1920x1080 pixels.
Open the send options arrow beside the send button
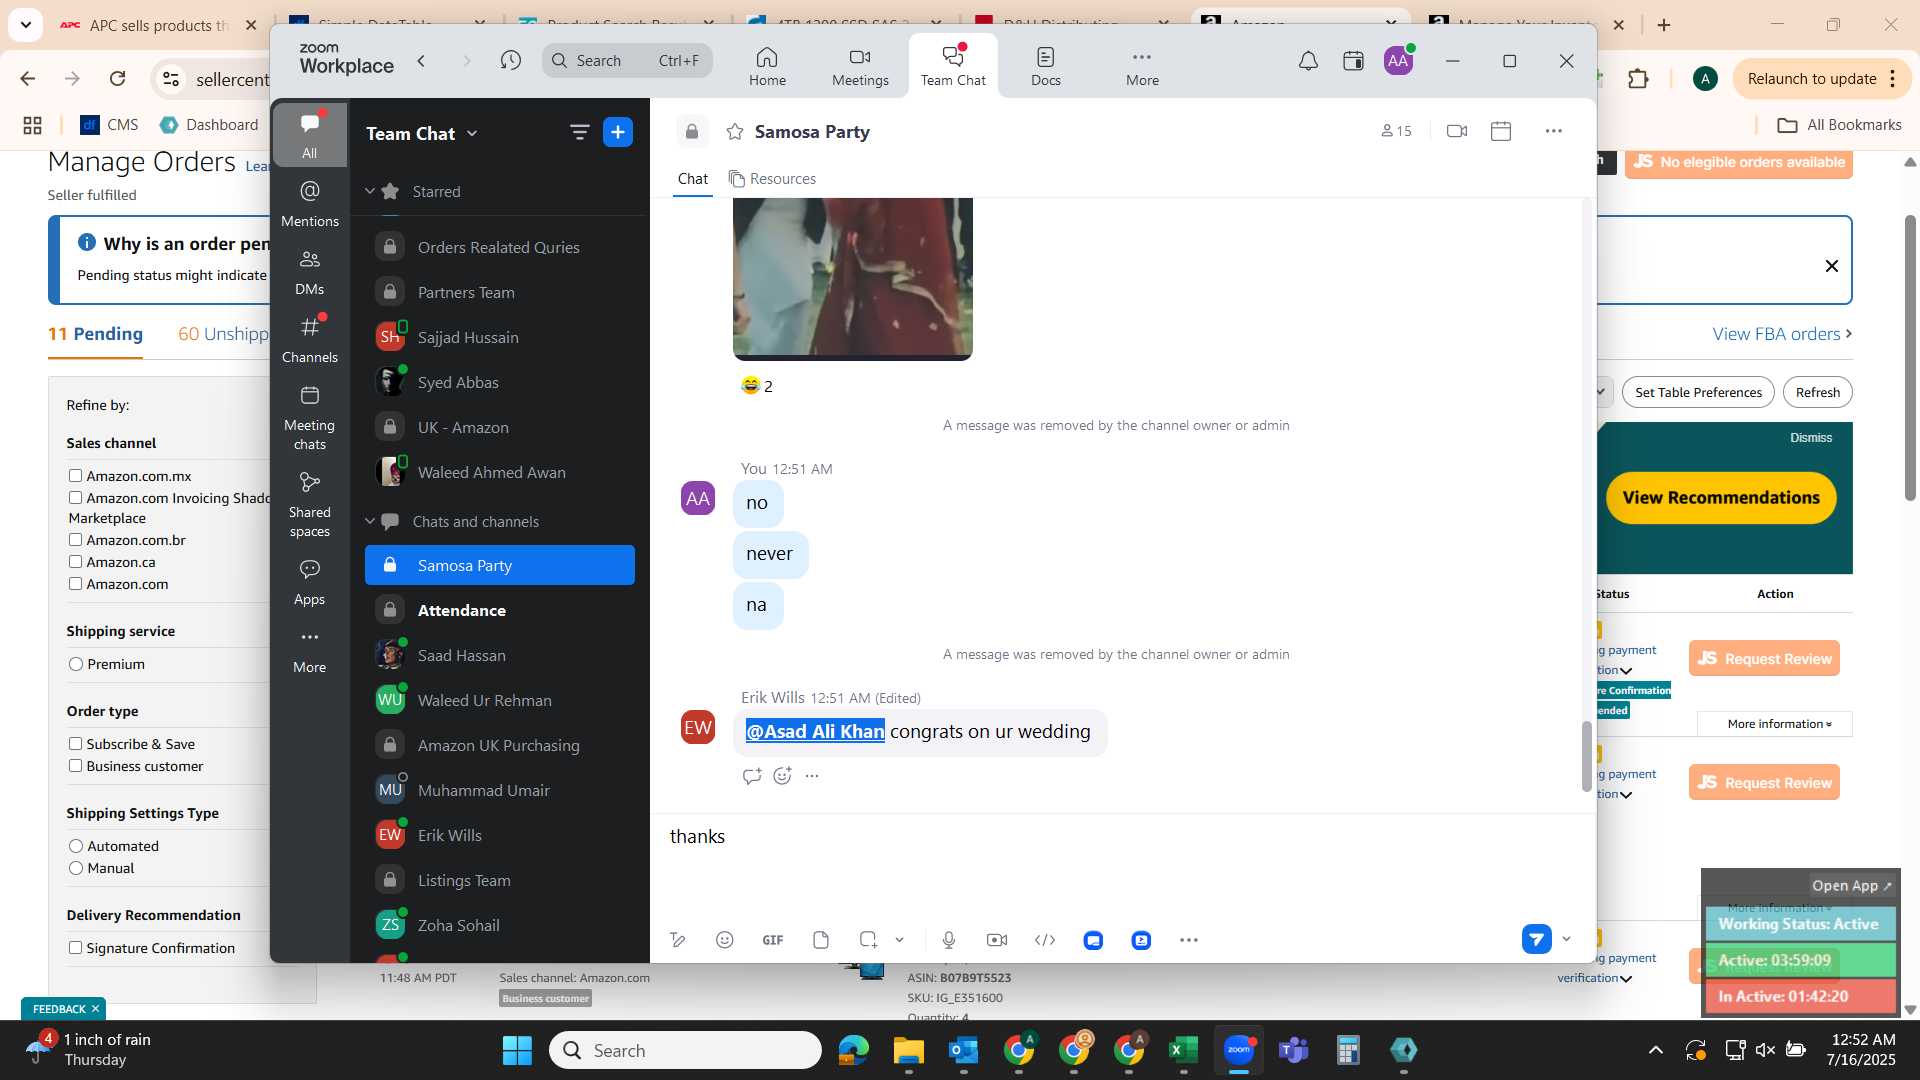pyautogui.click(x=1566, y=939)
